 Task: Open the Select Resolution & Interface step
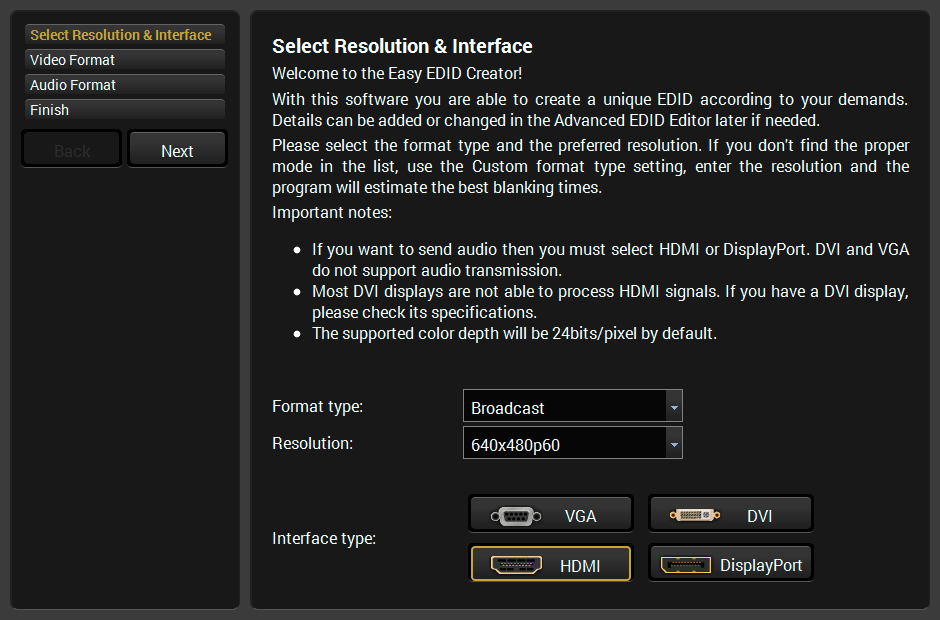pos(124,35)
